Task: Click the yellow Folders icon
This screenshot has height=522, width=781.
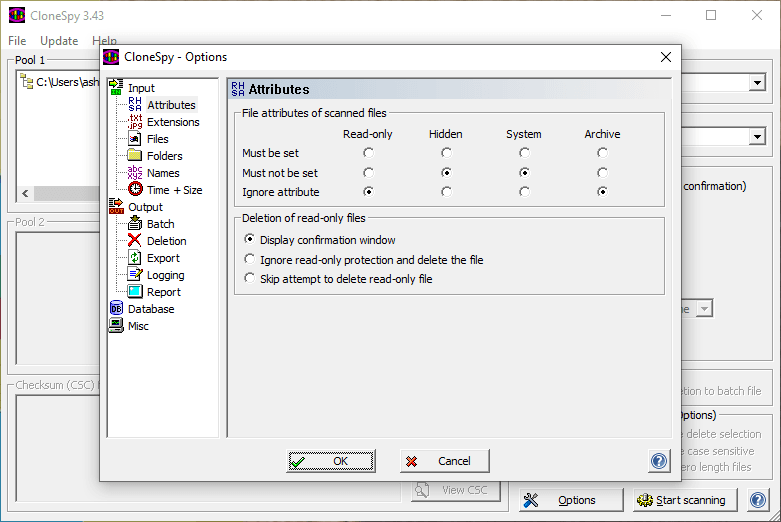Action: point(134,155)
